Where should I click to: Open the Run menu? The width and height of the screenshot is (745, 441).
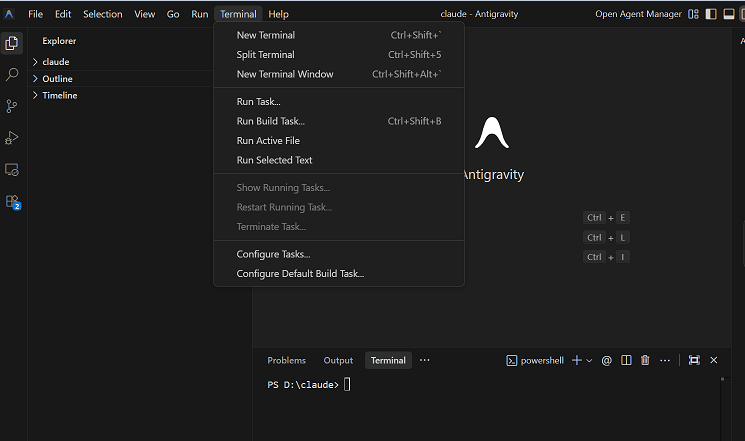click(200, 14)
